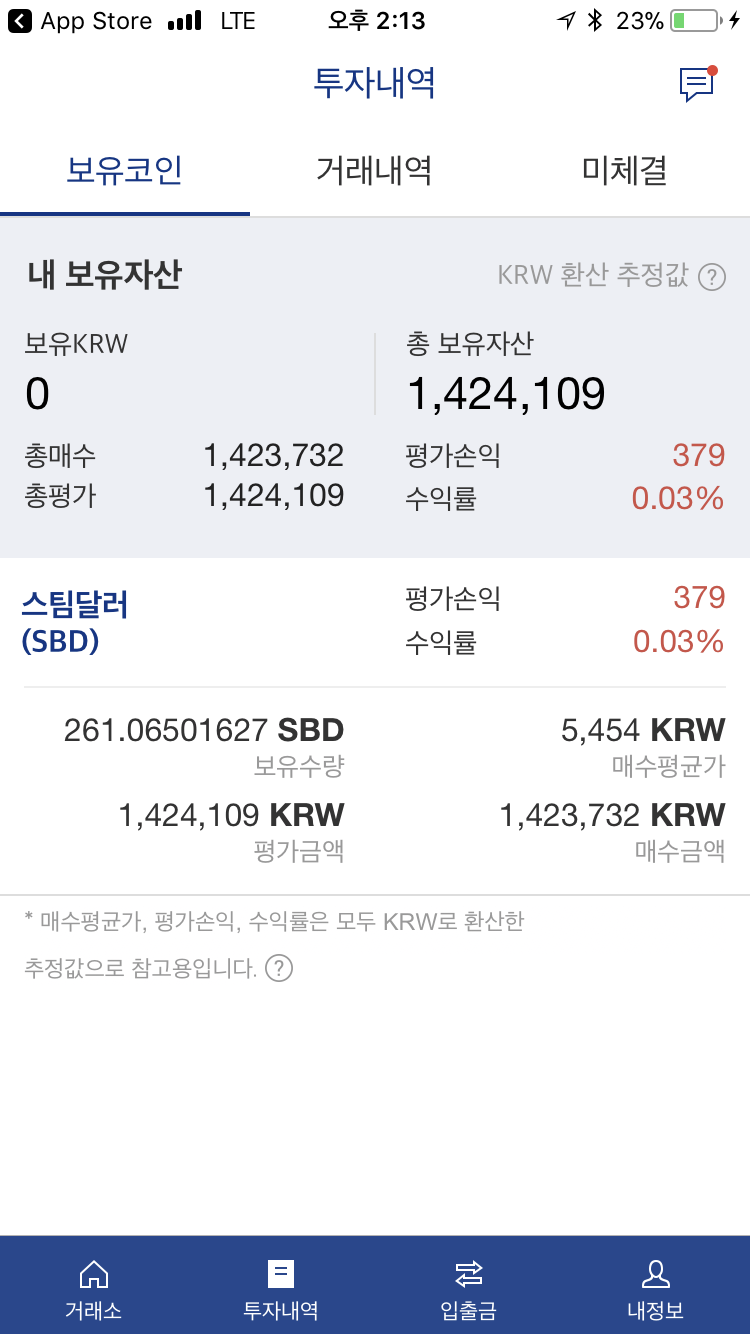Open the 내정보 profile icon
Image resolution: width=750 pixels, height=1334 pixels.
655,1274
